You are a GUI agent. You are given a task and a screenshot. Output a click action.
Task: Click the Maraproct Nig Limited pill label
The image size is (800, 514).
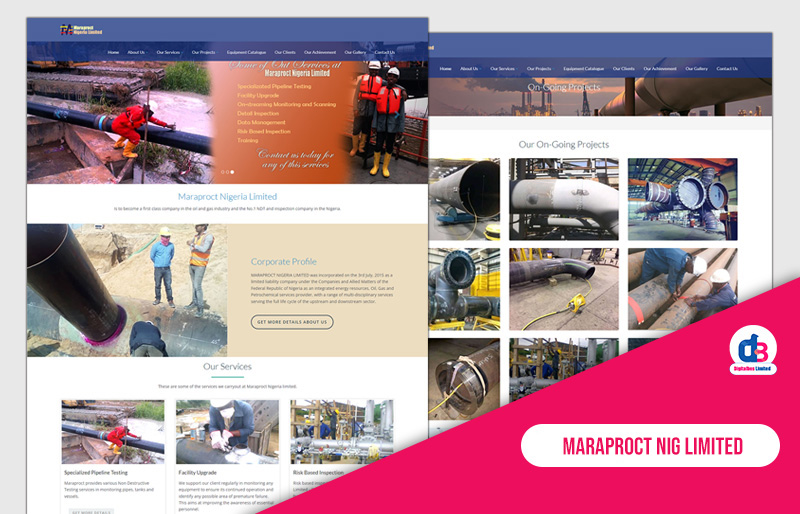tap(651, 446)
